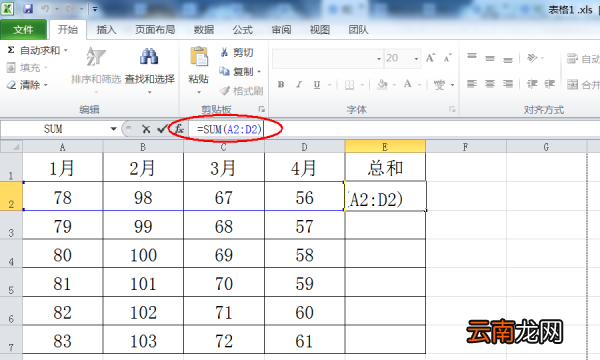
Task: Click the 自动求和 AutoSum button
Action: tap(34, 50)
